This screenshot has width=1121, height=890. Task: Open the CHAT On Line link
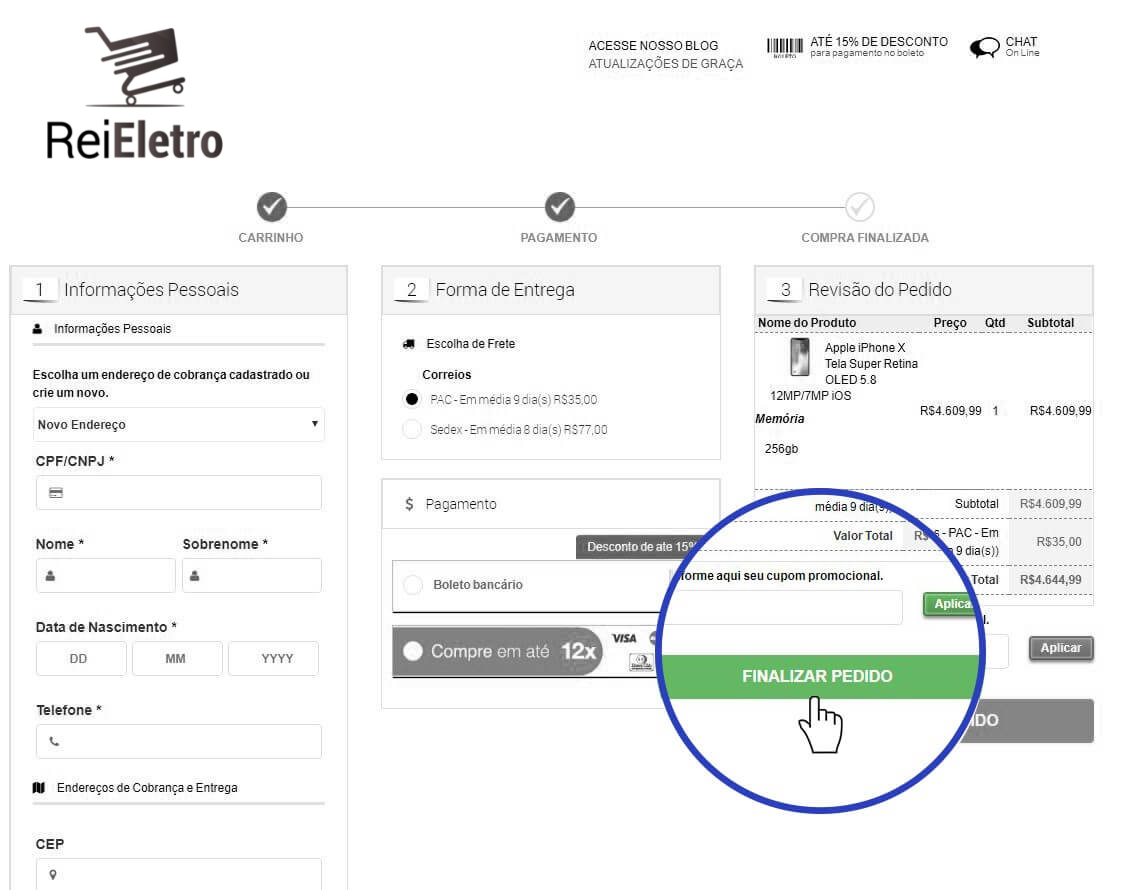point(1022,46)
